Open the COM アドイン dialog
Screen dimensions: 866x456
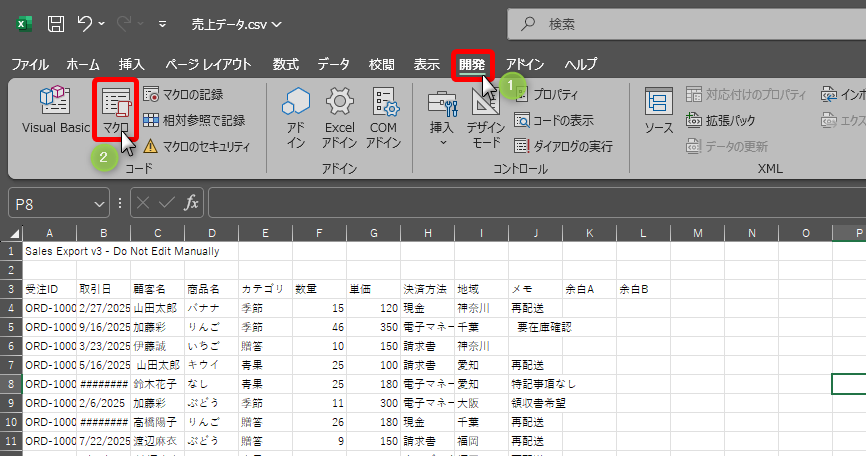coord(384,115)
